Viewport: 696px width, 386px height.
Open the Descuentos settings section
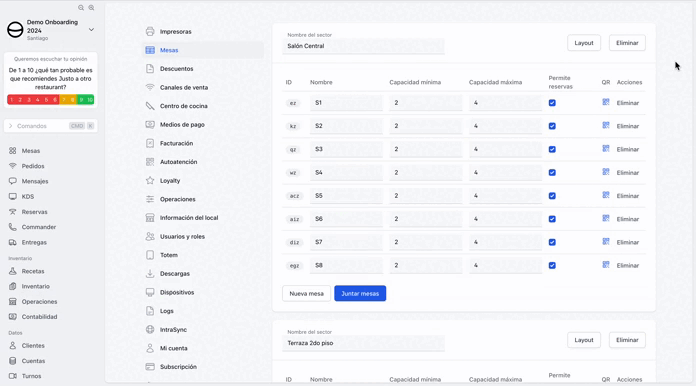[203, 69]
